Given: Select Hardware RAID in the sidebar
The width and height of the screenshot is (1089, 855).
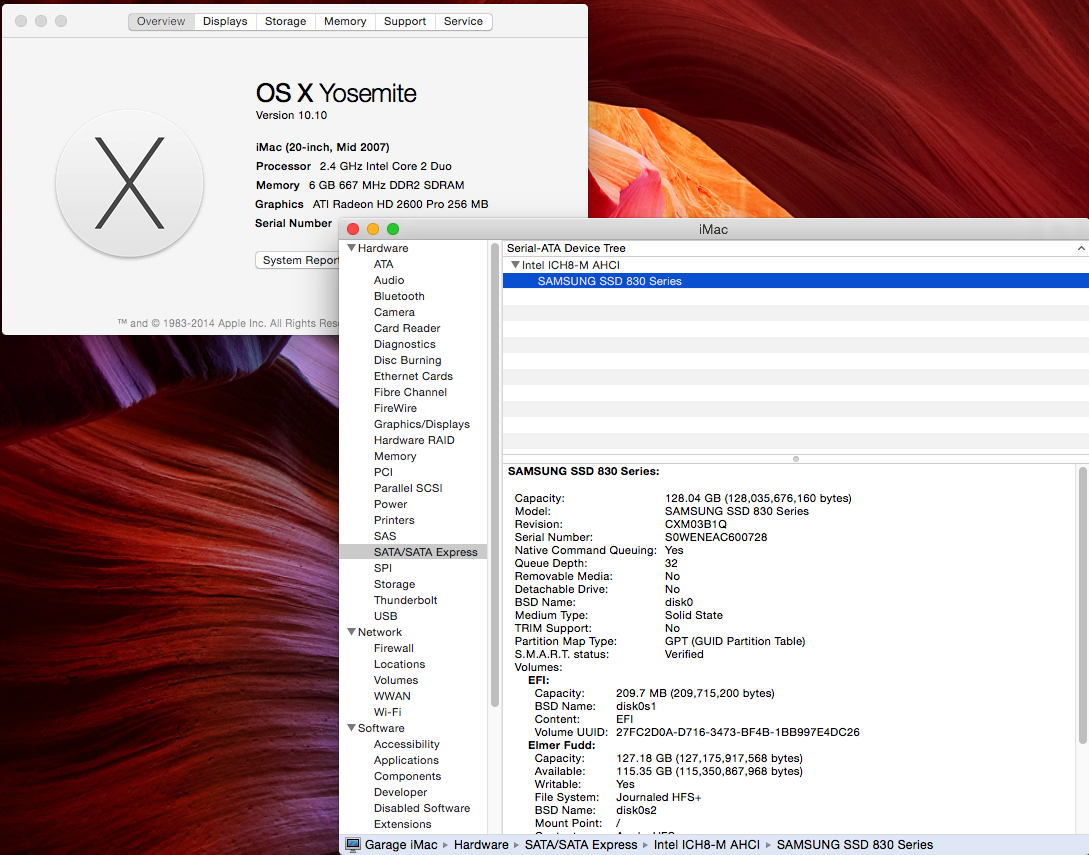Looking at the screenshot, I should (x=414, y=440).
